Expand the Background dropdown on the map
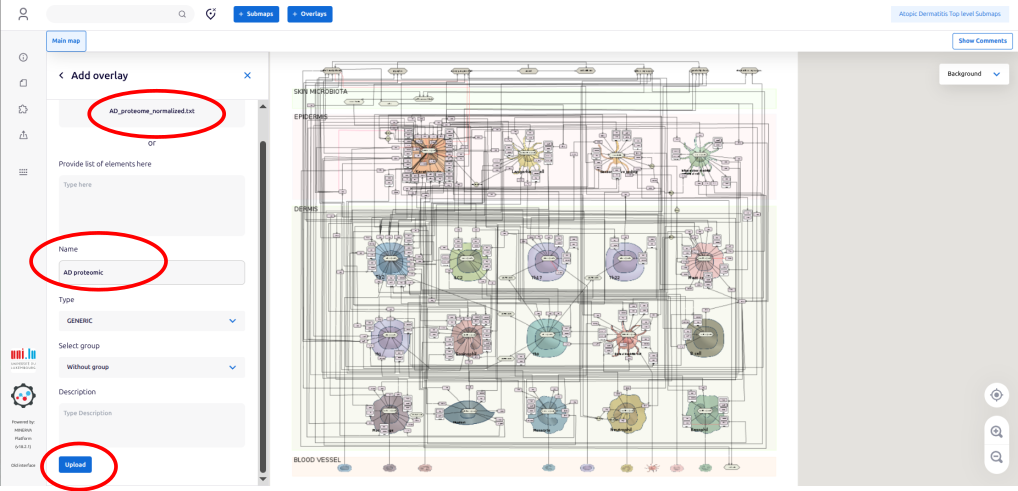 tap(972, 74)
